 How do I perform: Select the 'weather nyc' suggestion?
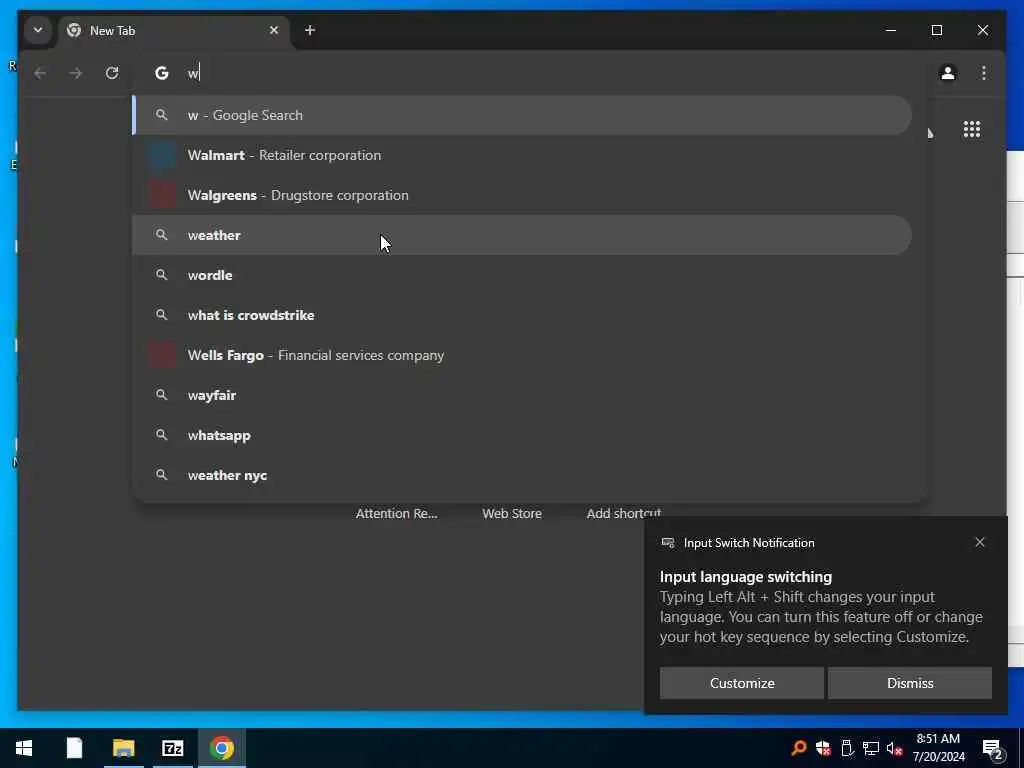[x=522, y=475]
